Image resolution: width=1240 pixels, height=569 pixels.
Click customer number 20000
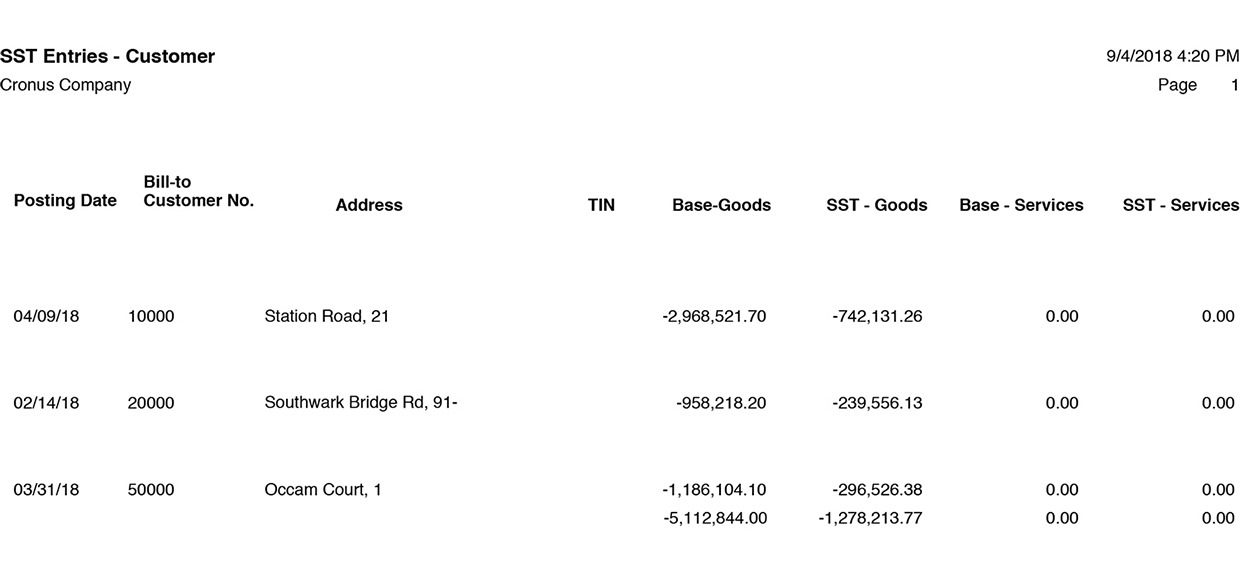(x=151, y=404)
